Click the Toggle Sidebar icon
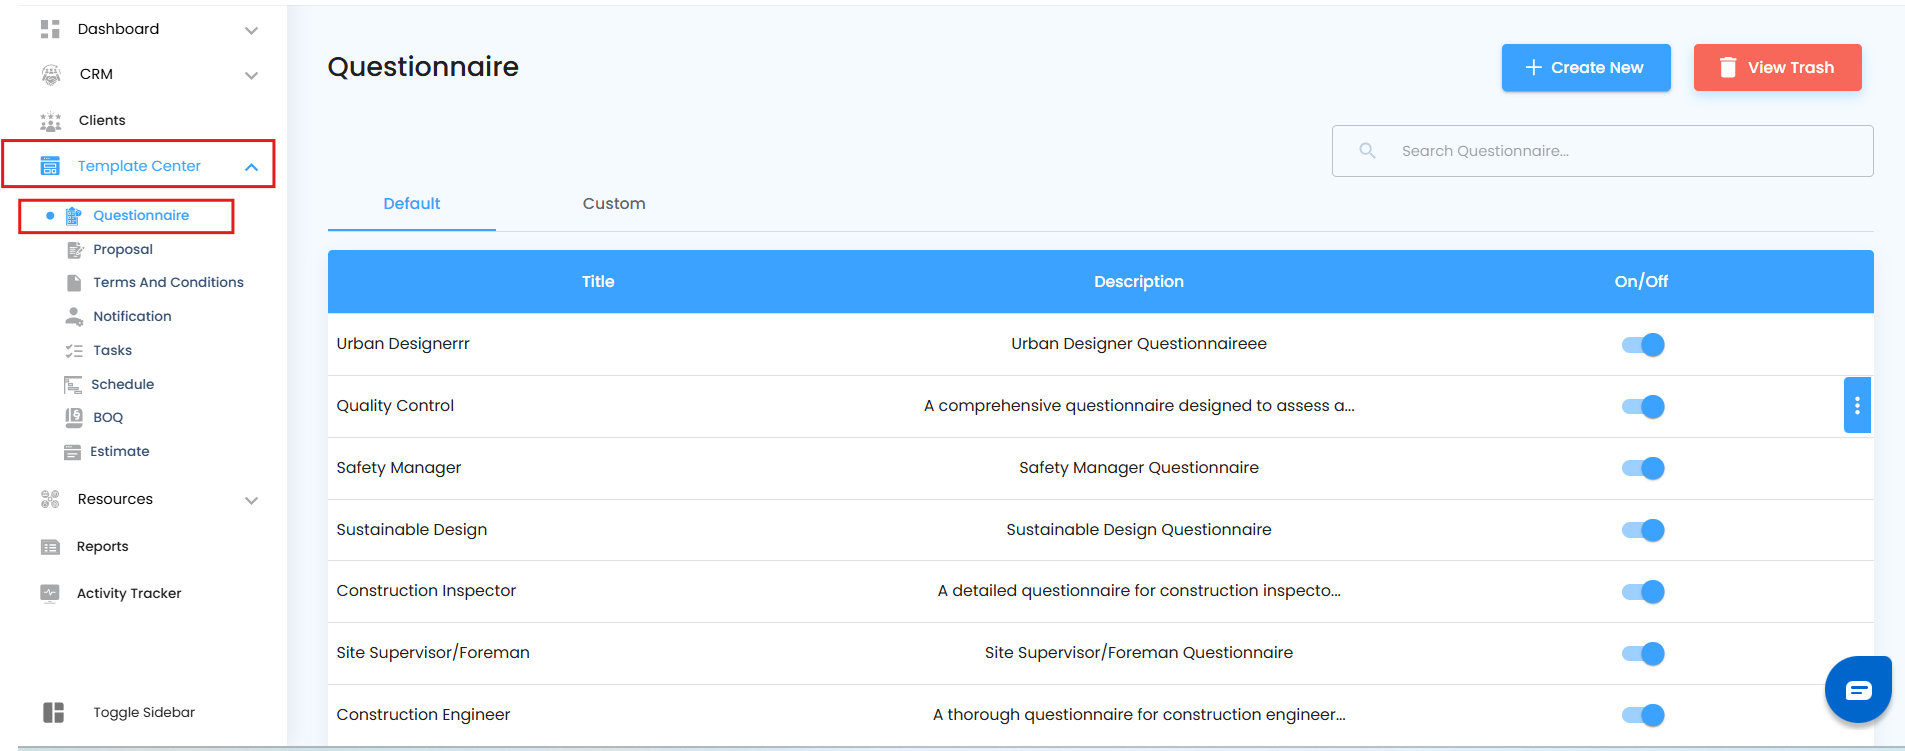 pyautogui.click(x=54, y=712)
